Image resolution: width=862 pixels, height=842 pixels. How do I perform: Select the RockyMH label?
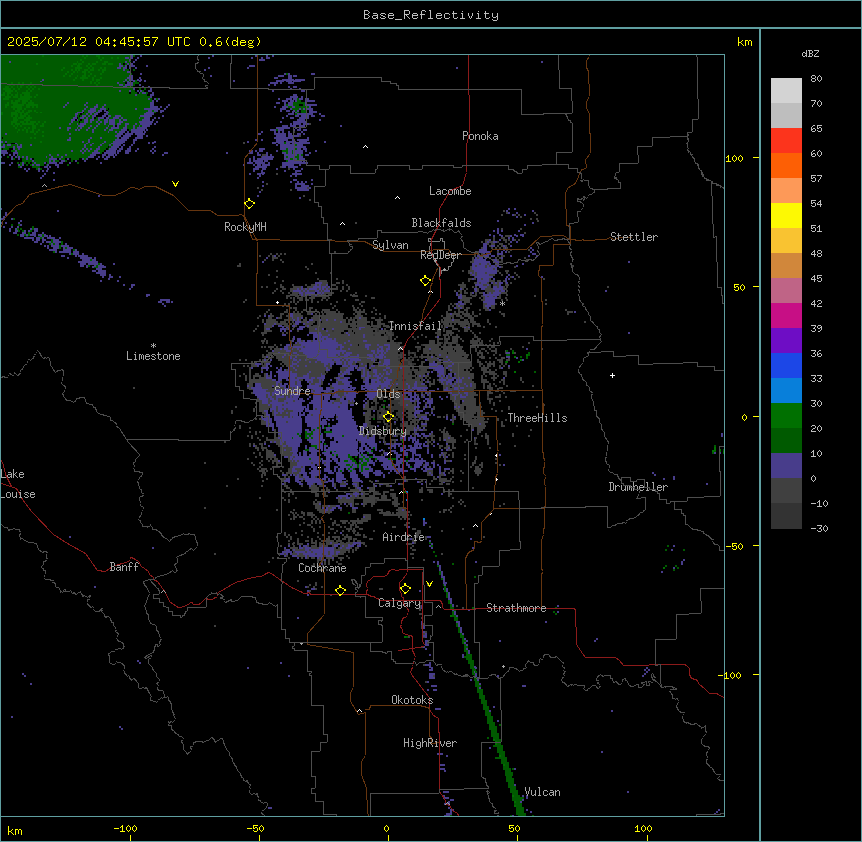[245, 227]
